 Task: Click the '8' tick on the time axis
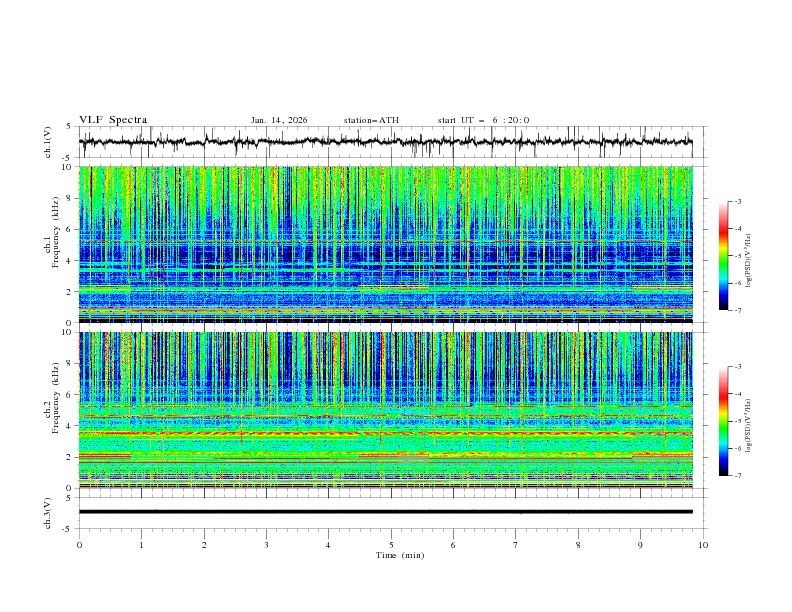[x=578, y=545]
